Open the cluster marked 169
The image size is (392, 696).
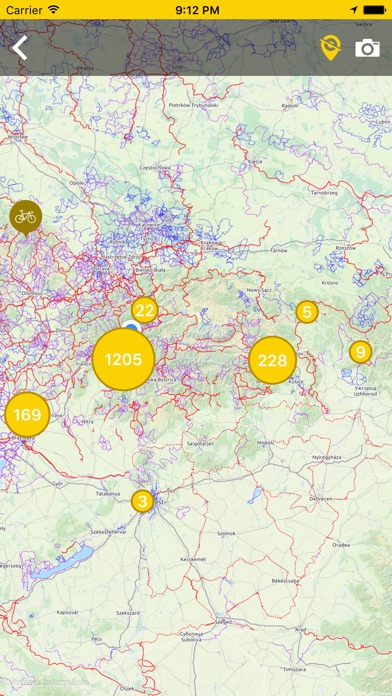click(27, 415)
